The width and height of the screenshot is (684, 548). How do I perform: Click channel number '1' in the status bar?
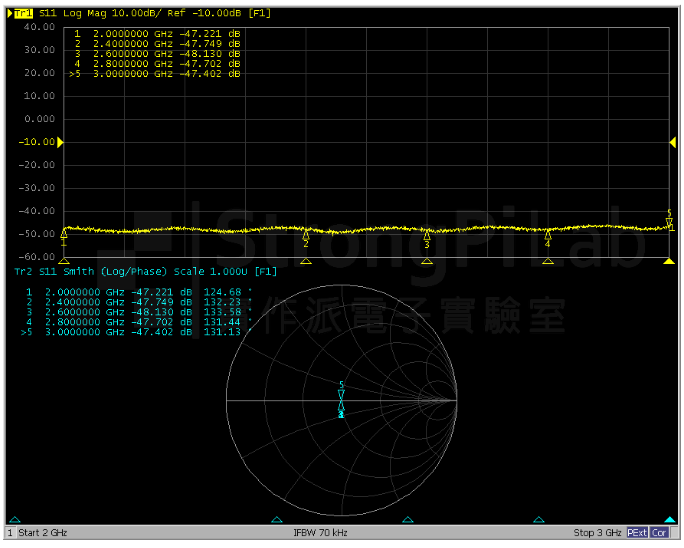click(x=10, y=533)
